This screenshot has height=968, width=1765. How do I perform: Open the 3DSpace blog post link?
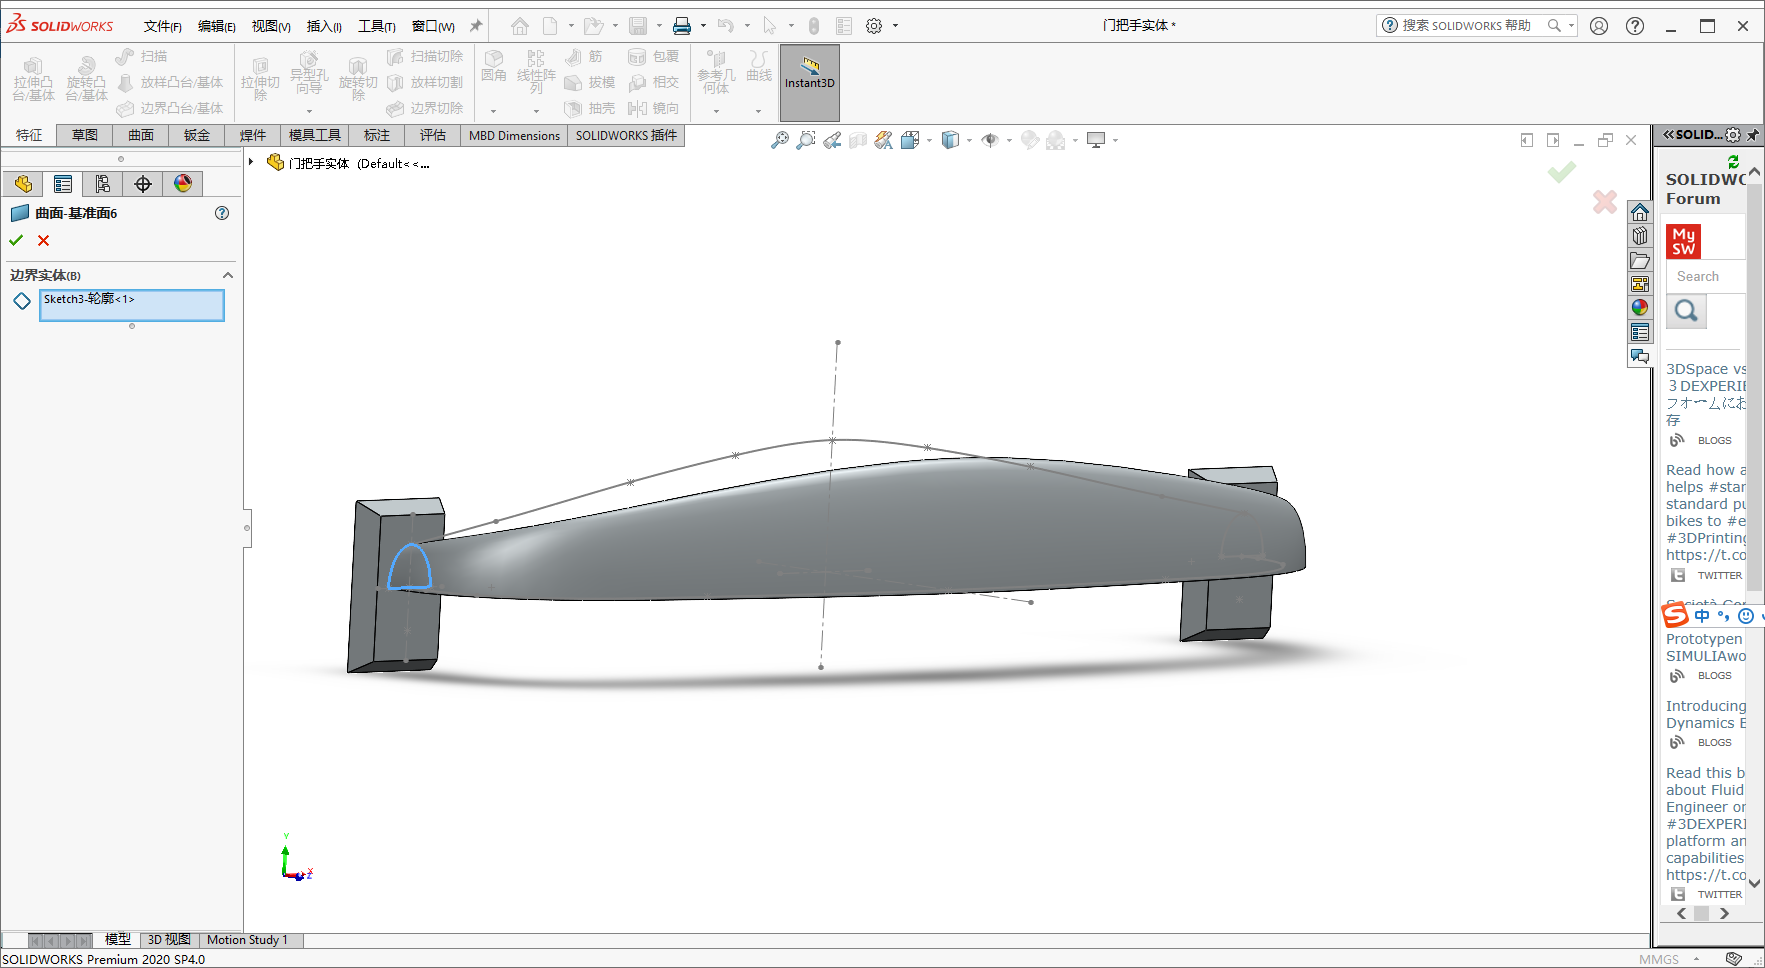1706,394
